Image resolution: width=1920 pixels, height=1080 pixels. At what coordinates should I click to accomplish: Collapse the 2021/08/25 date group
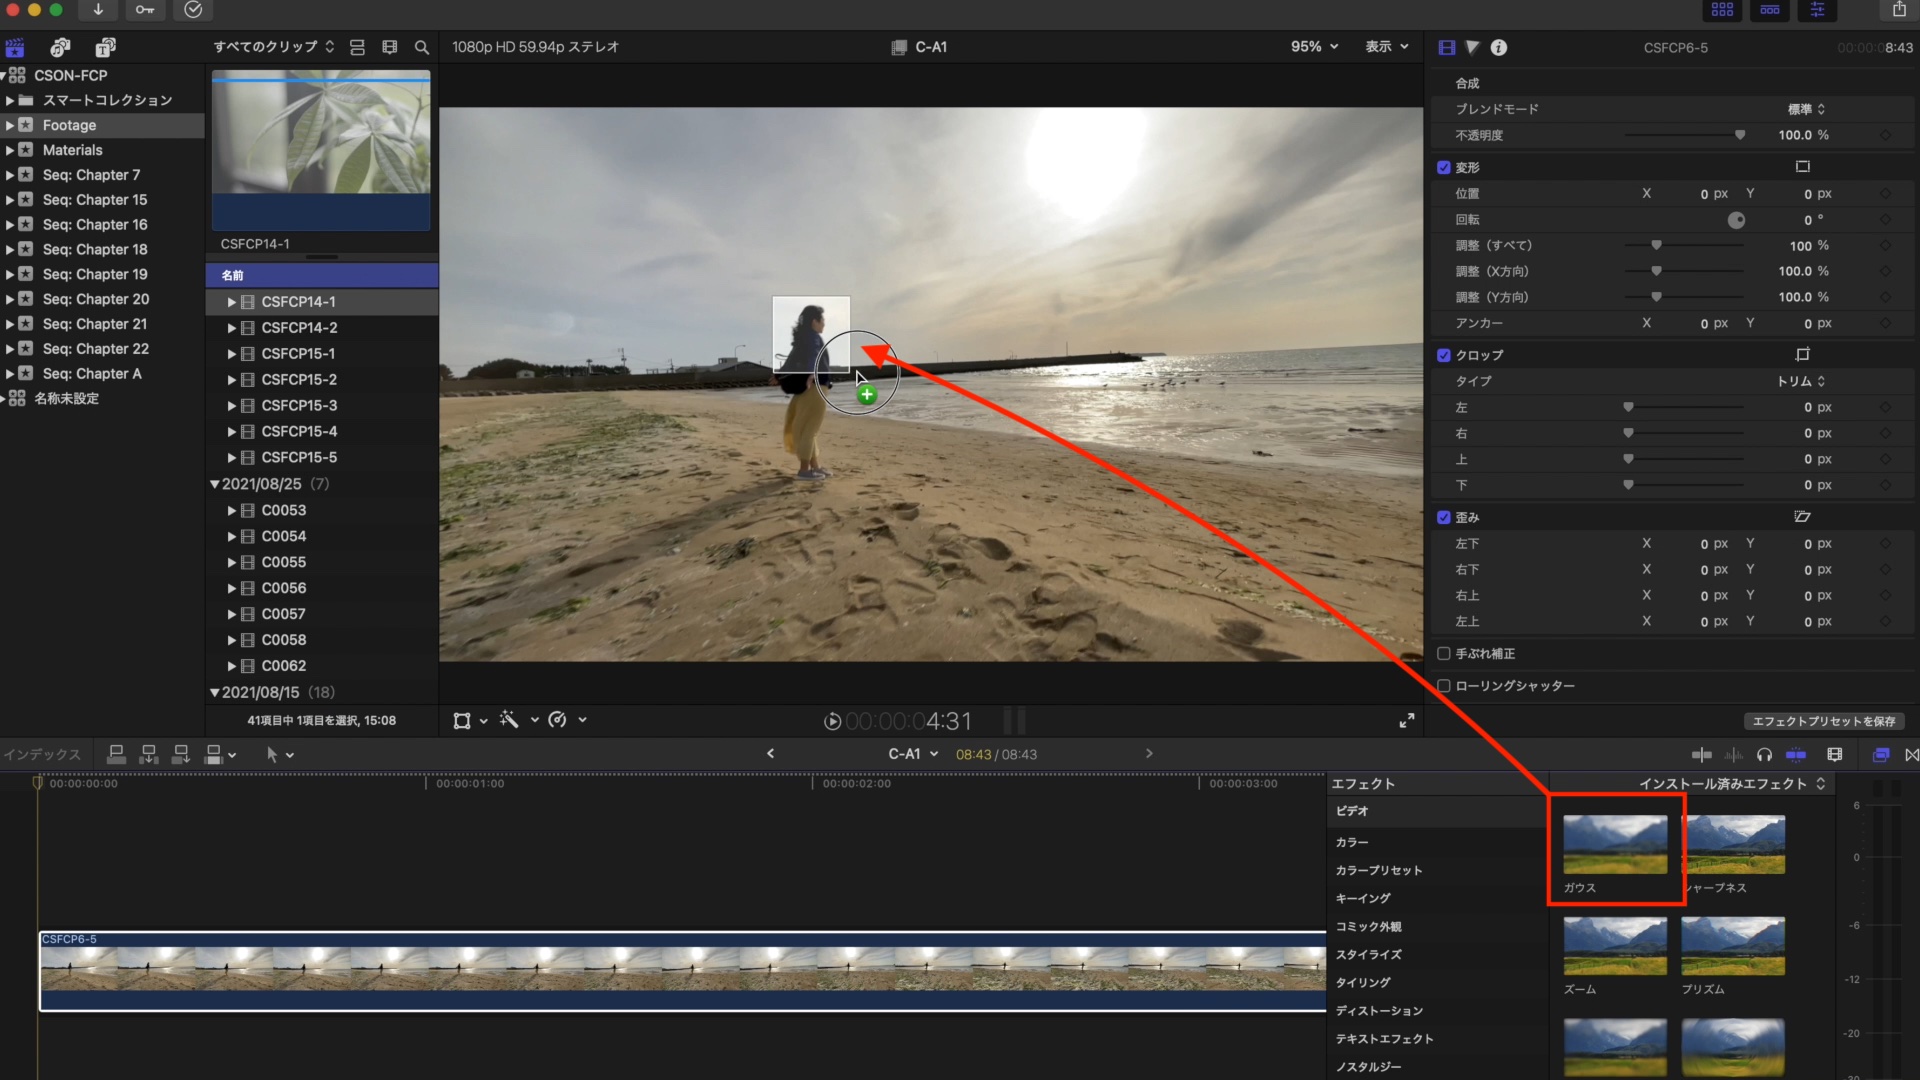[x=214, y=484]
